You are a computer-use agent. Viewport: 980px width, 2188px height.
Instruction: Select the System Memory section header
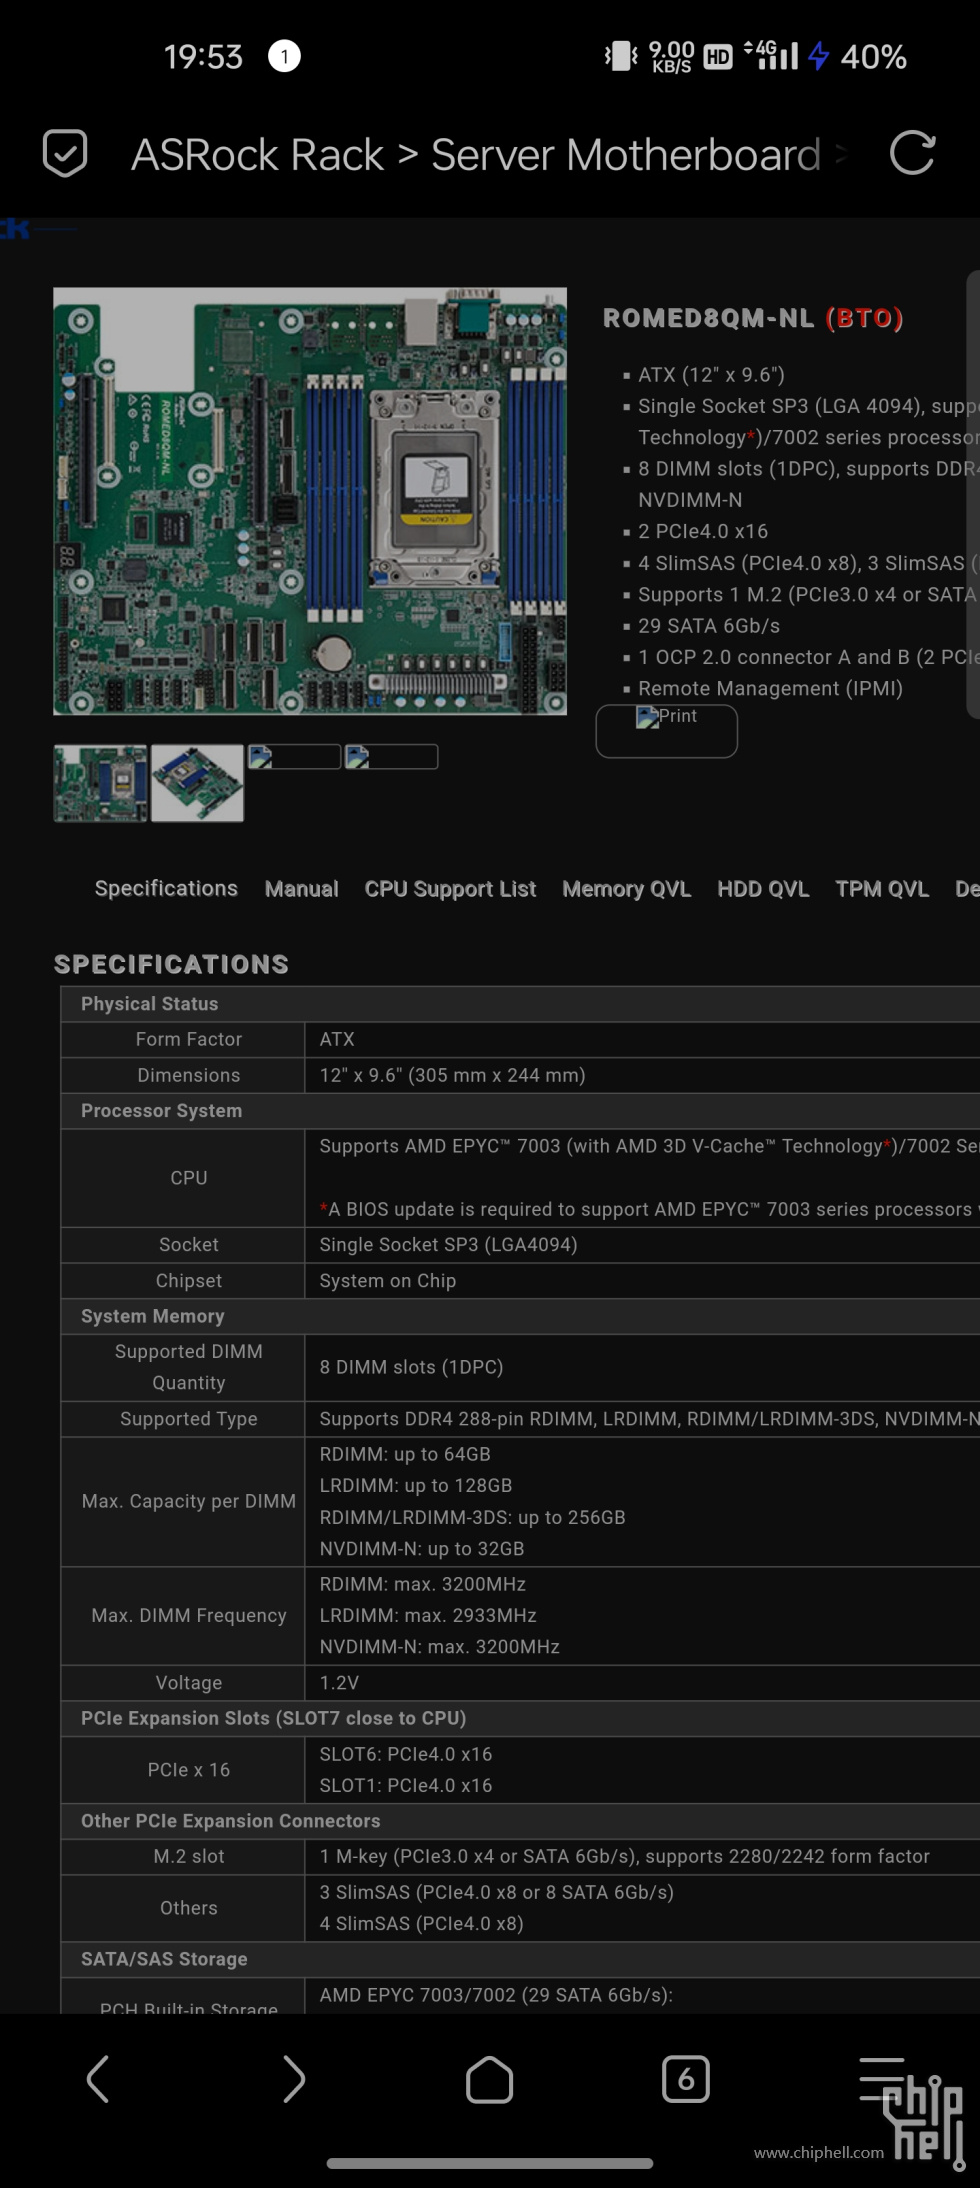(x=520, y=1316)
